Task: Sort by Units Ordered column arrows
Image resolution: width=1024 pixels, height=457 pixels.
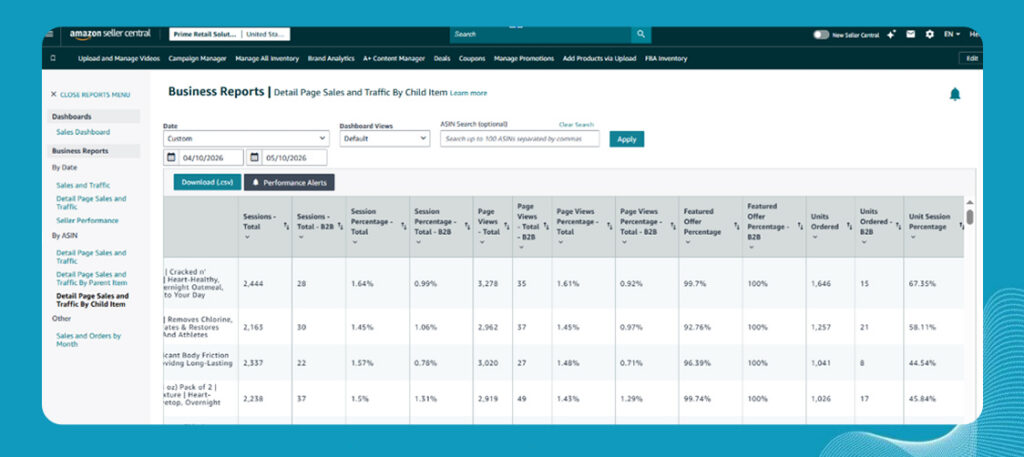Action: 849,226
